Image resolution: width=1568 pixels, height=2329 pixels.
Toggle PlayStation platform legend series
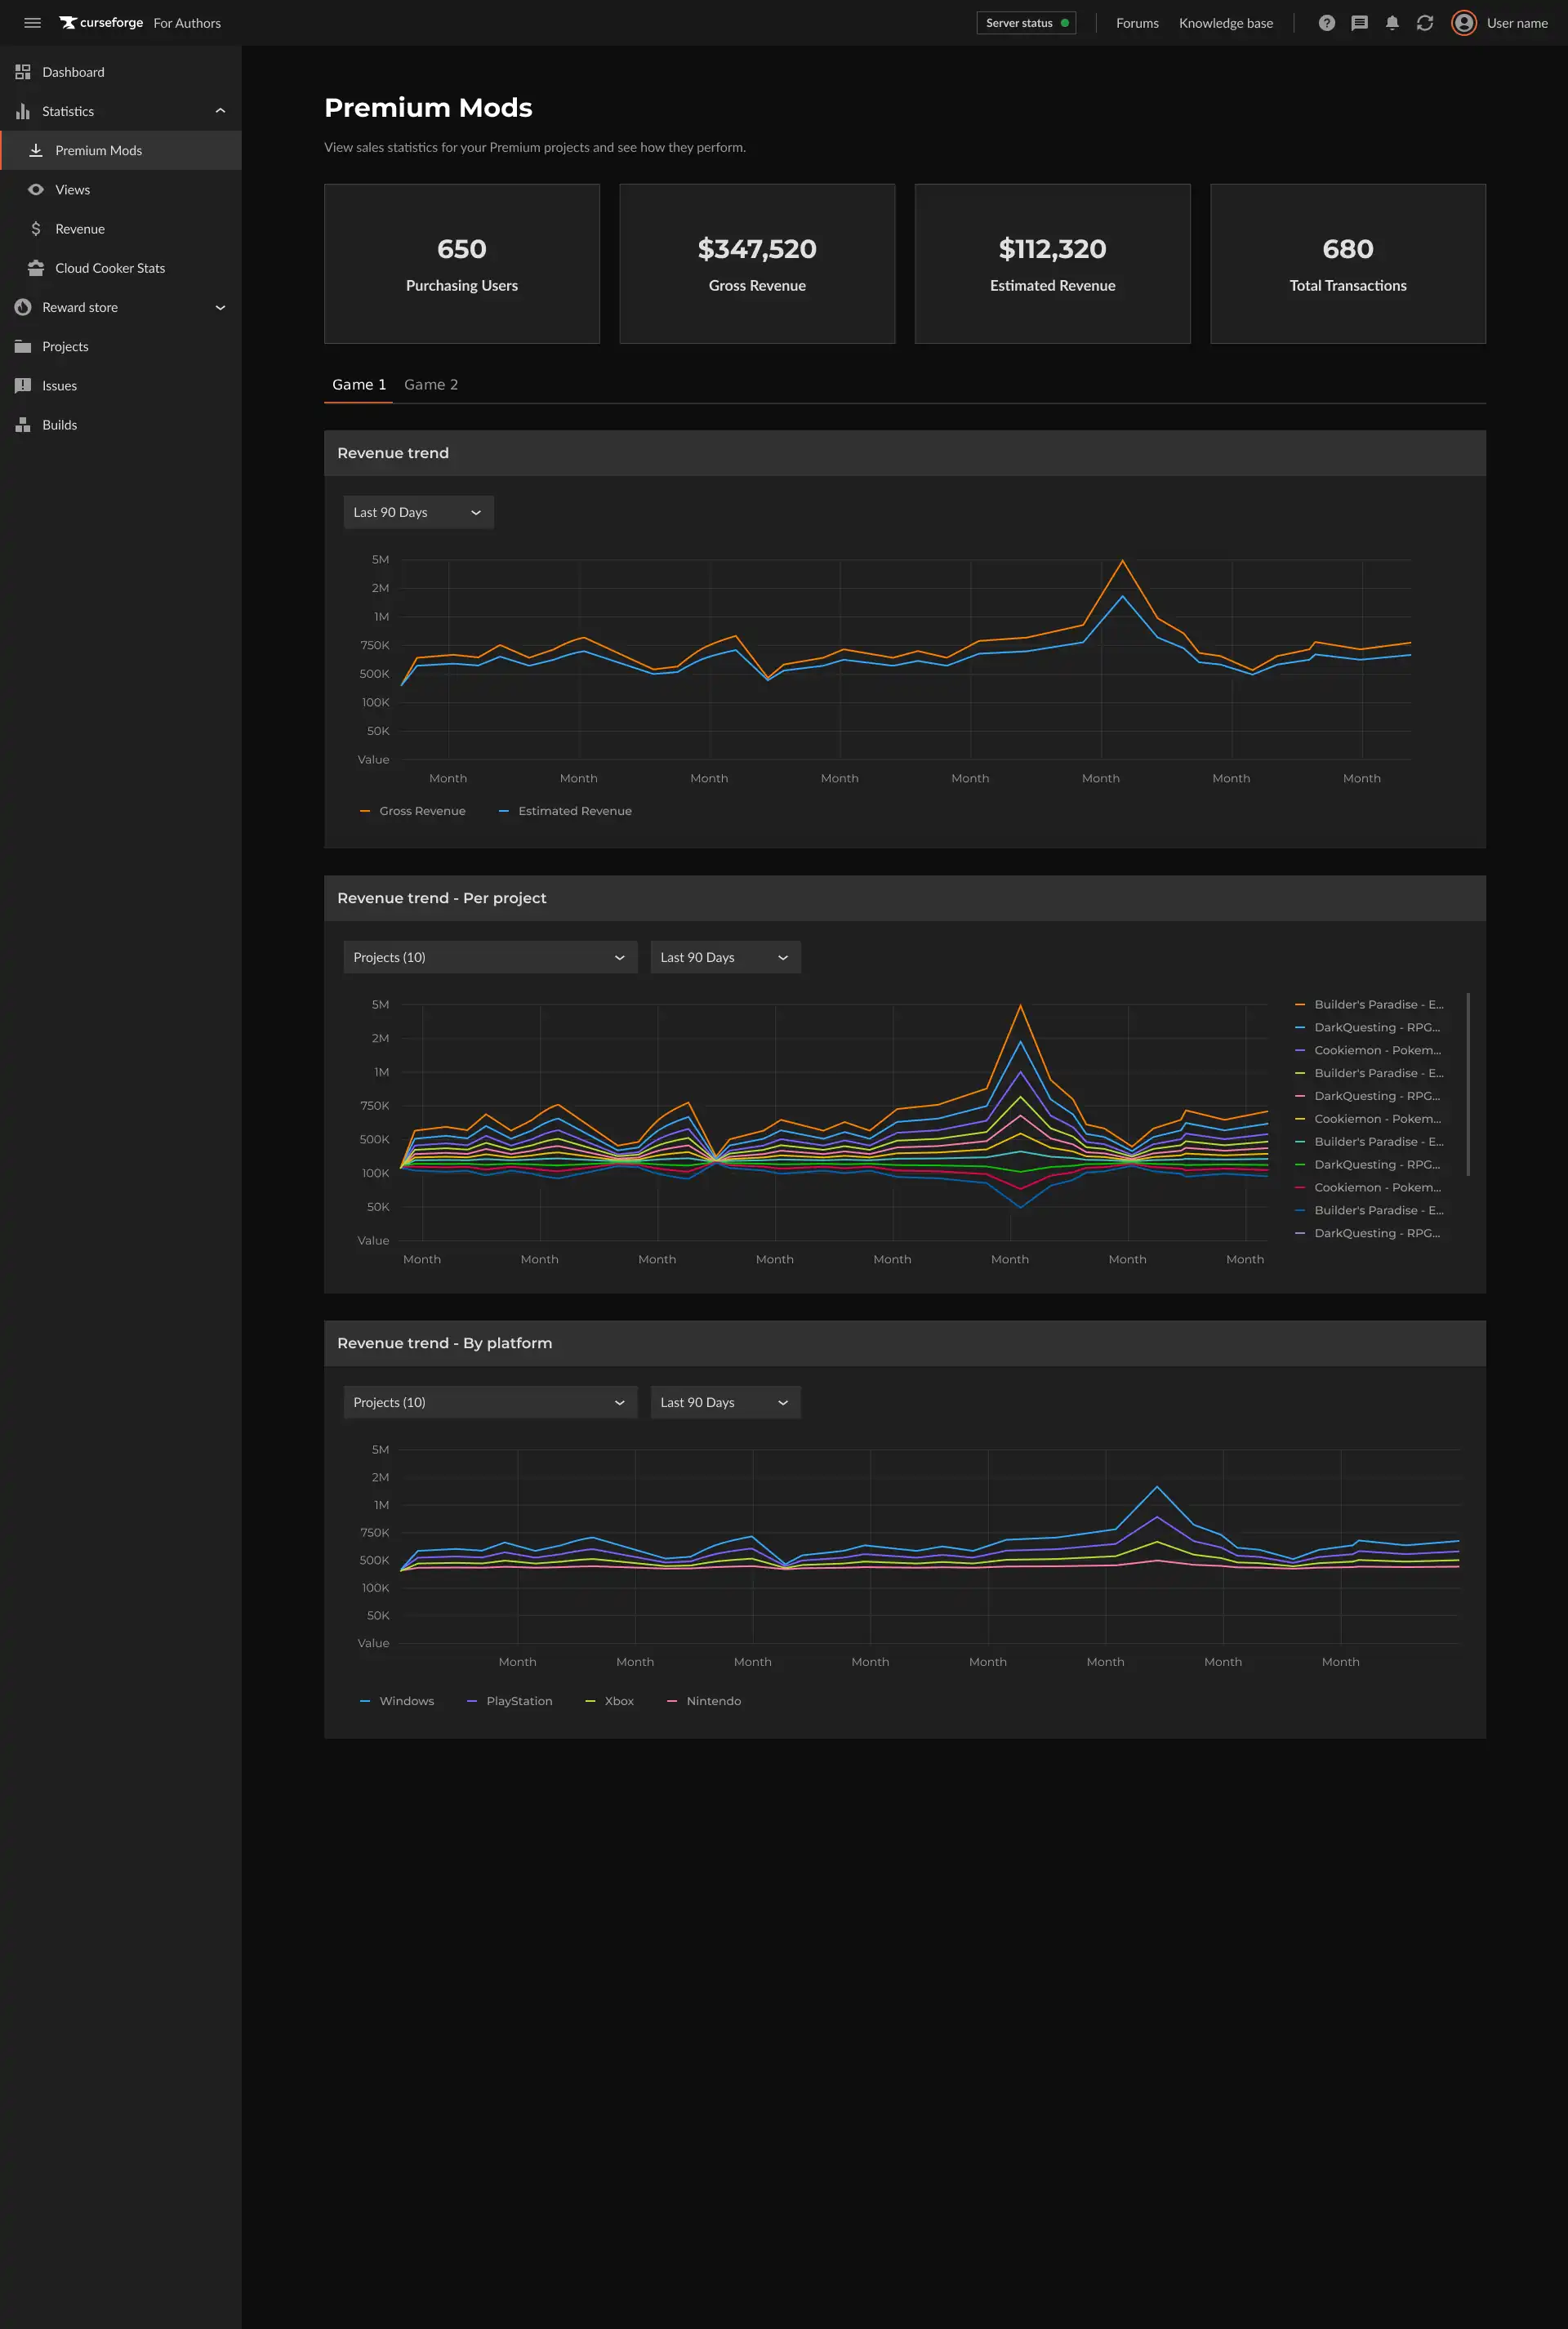[509, 1701]
